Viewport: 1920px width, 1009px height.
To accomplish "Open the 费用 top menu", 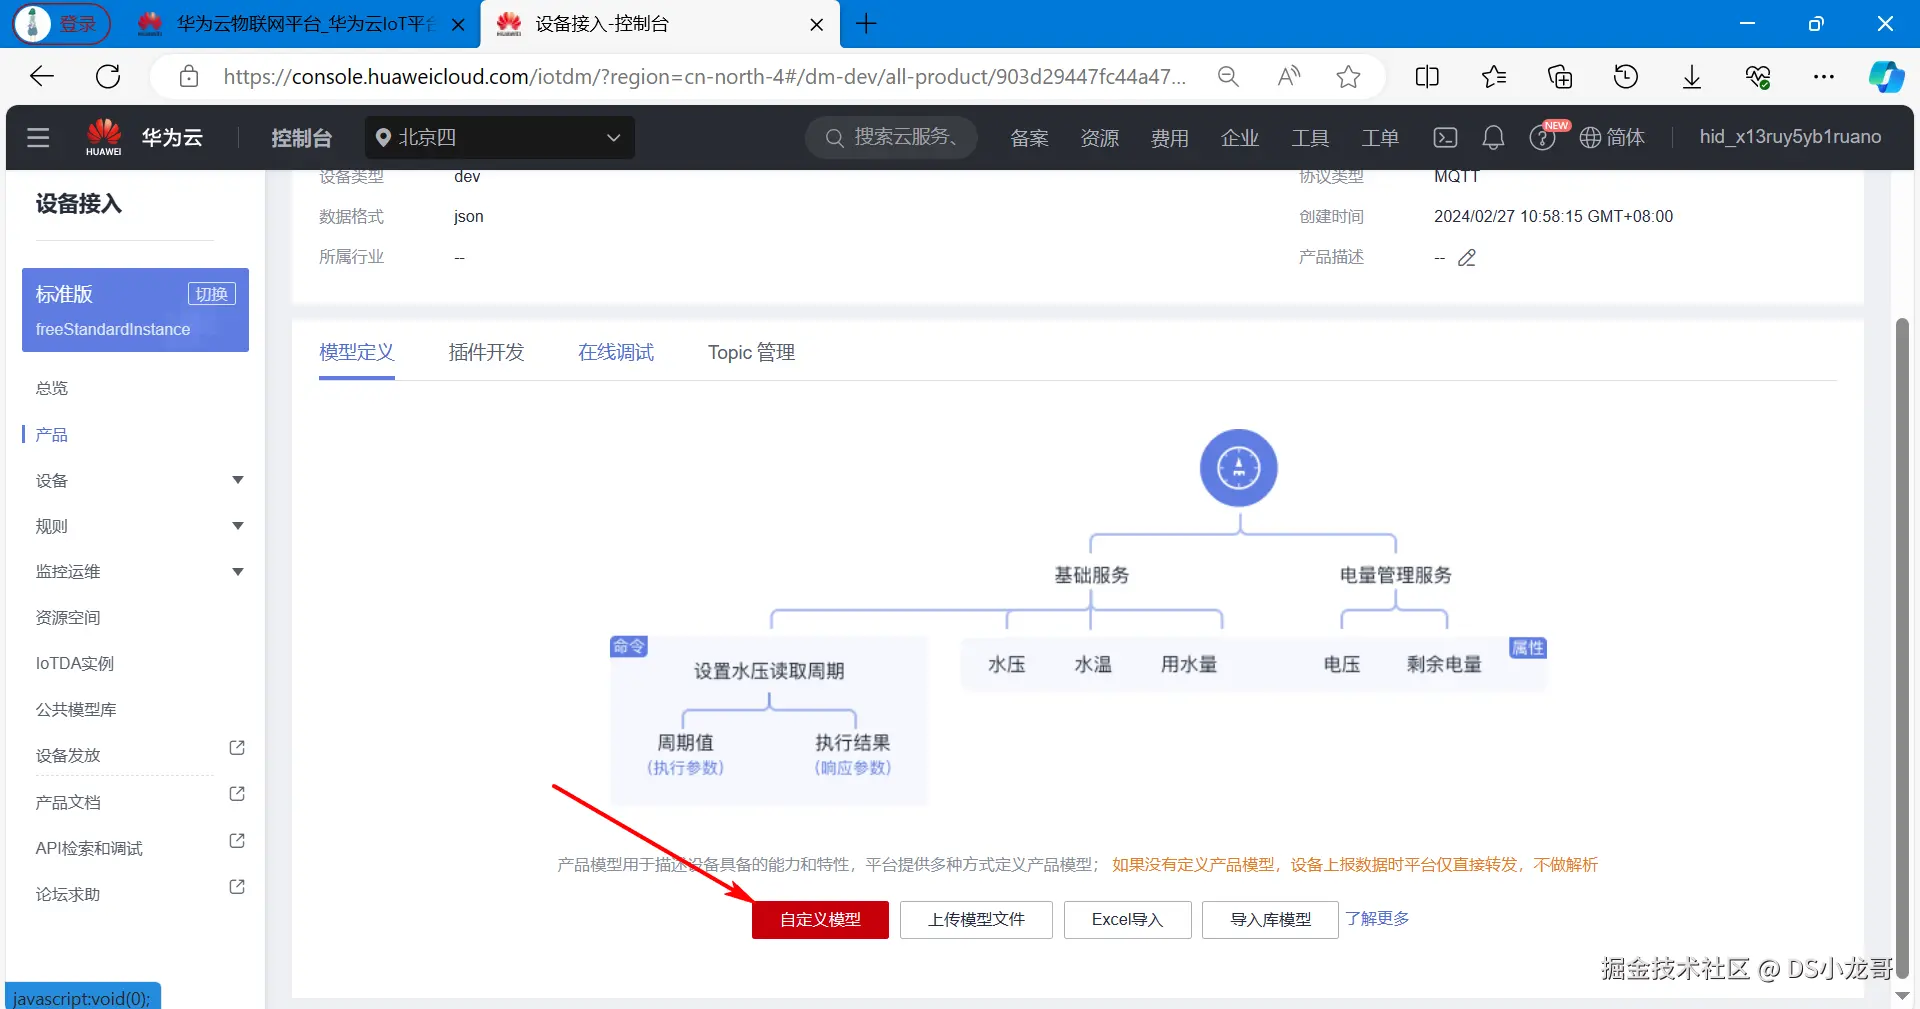I will (1169, 138).
